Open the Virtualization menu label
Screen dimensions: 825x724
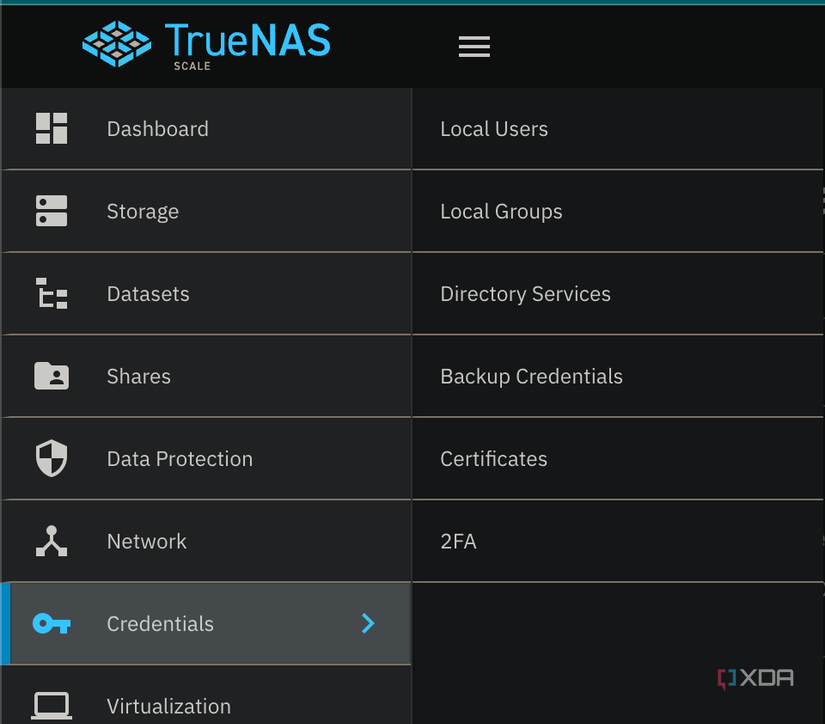tap(168, 706)
